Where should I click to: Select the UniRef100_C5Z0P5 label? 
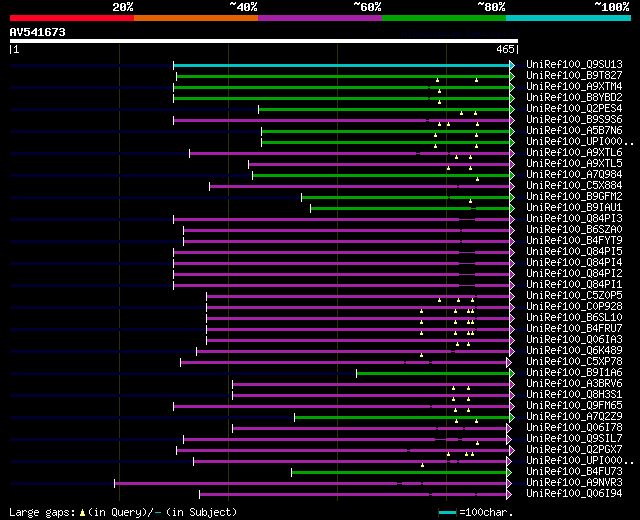coord(574,296)
